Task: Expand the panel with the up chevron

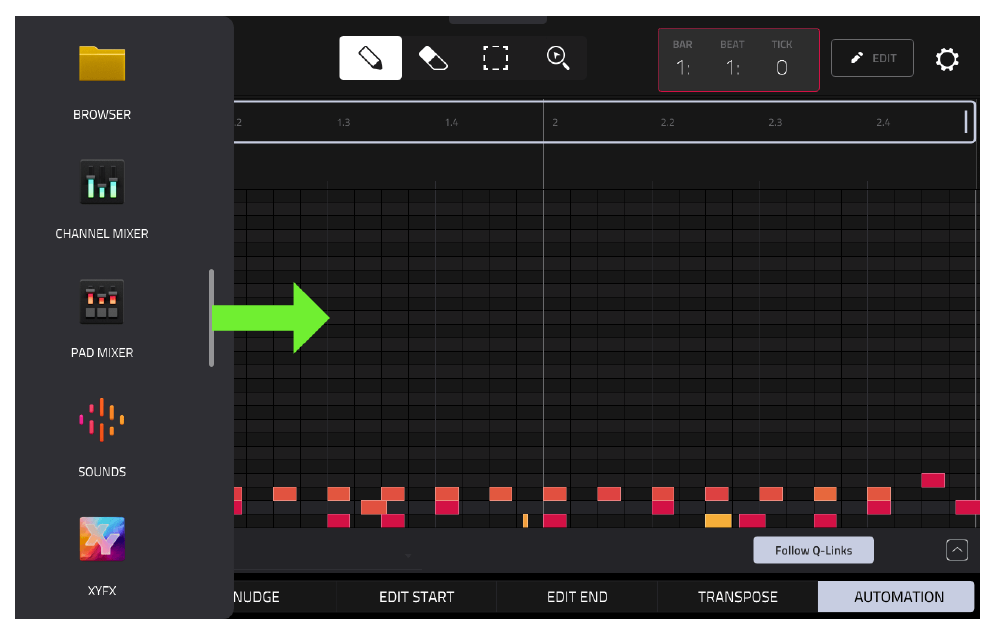Action: [957, 550]
